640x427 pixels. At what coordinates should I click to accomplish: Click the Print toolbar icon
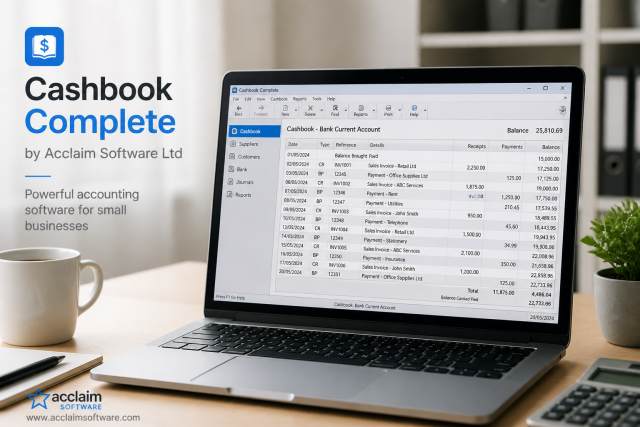pyautogui.click(x=388, y=108)
